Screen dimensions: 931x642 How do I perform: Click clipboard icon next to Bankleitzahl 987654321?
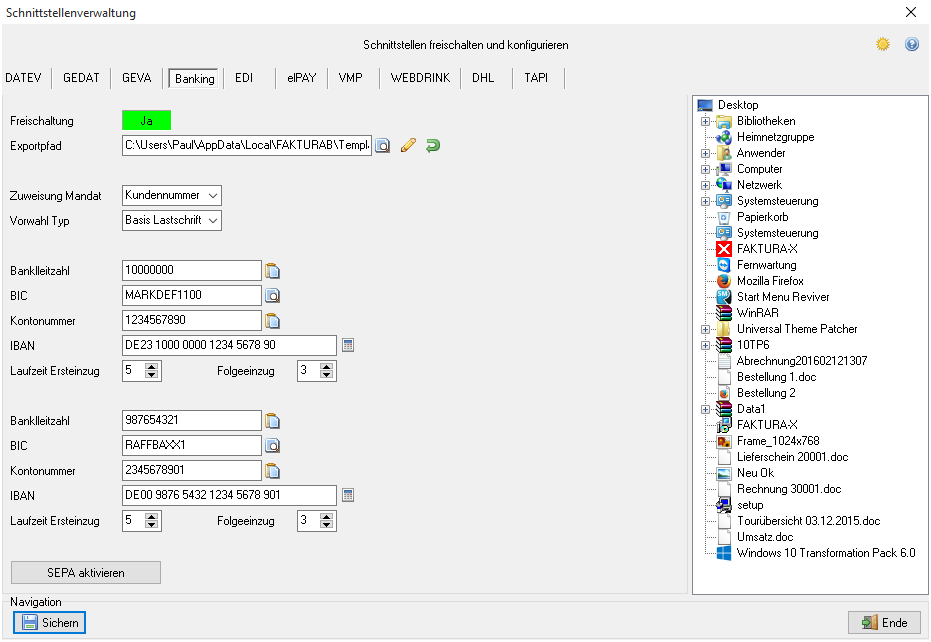(273, 421)
